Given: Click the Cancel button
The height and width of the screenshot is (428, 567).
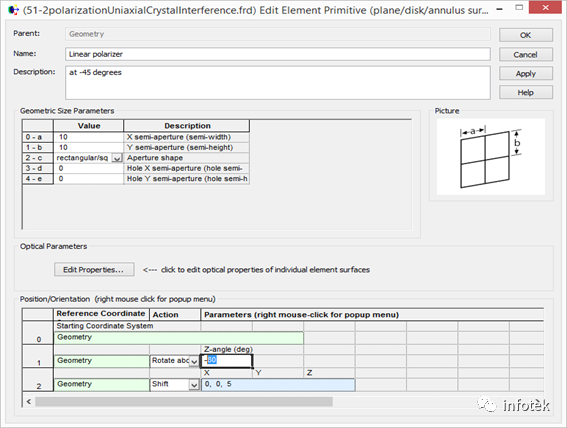Looking at the screenshot, I should (x=526, y=55).
